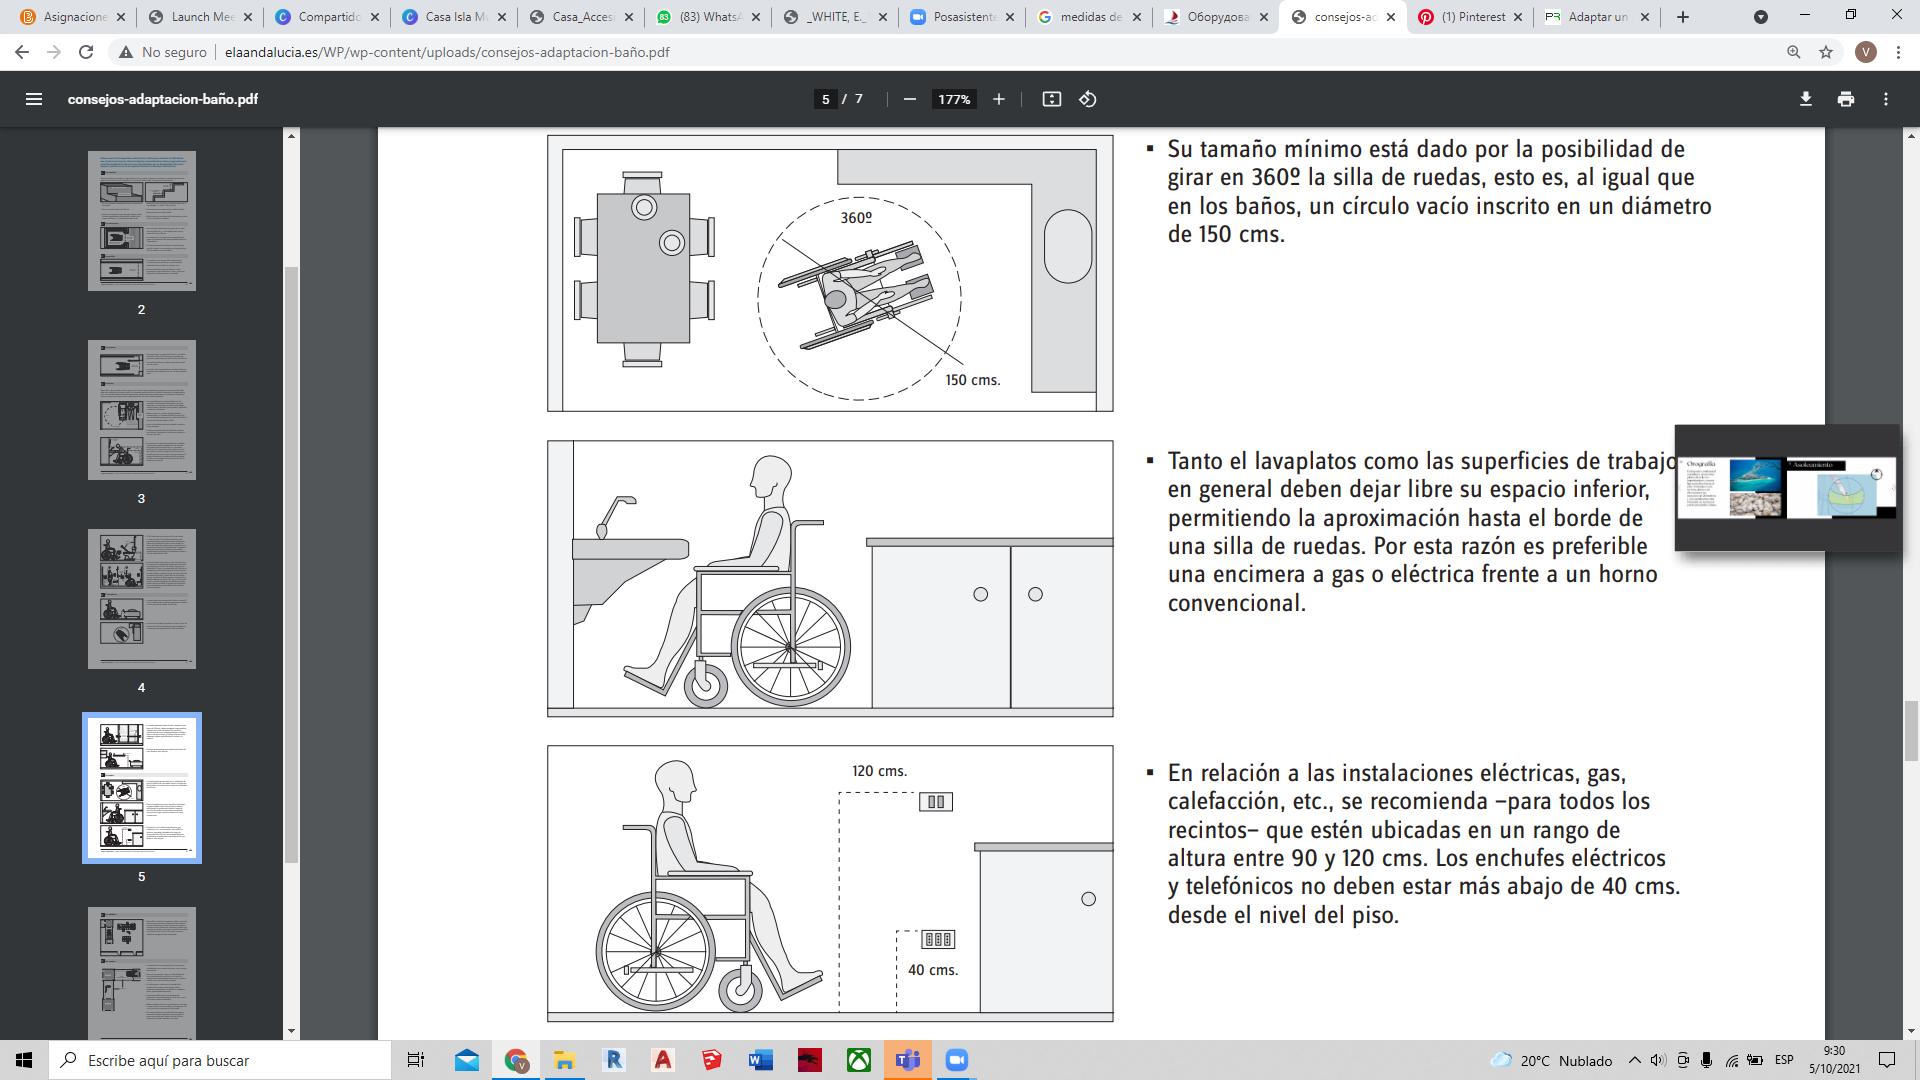Click the main document vertical scrollbar thumb

[x=1911, y=731]
